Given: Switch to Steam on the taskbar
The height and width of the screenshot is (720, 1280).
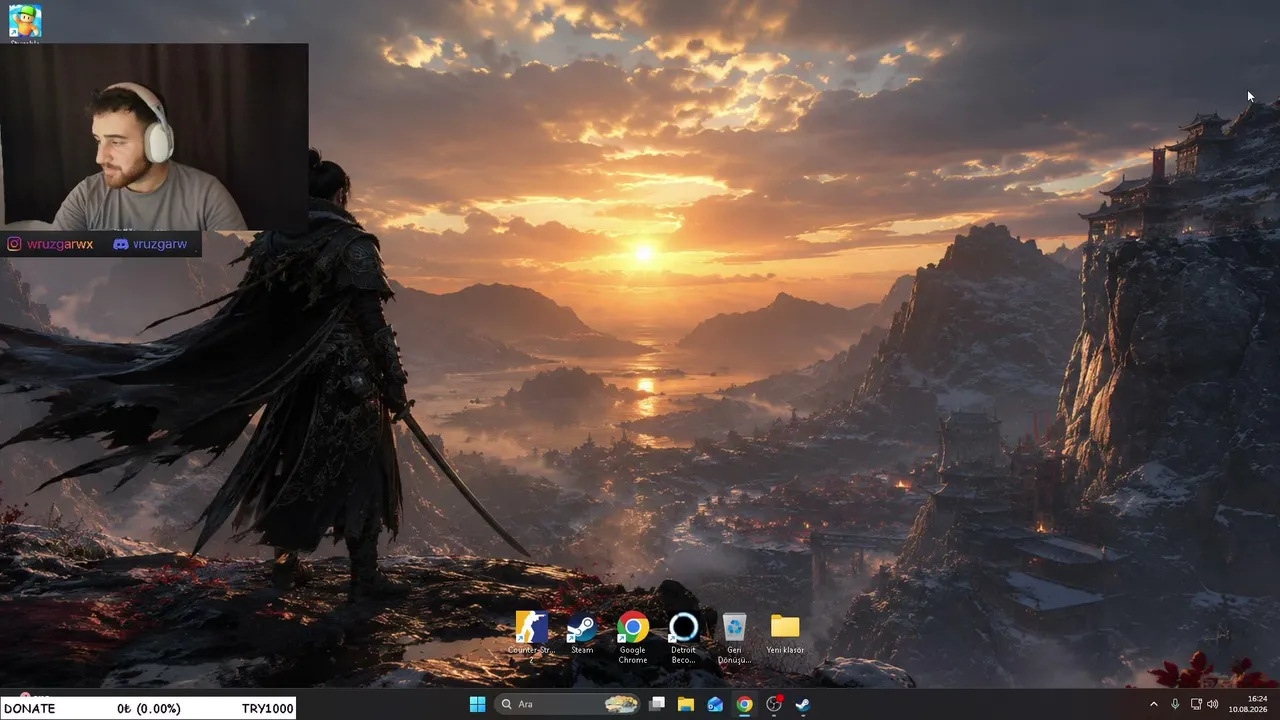Looking at the screenshot, I should (802, 704).
